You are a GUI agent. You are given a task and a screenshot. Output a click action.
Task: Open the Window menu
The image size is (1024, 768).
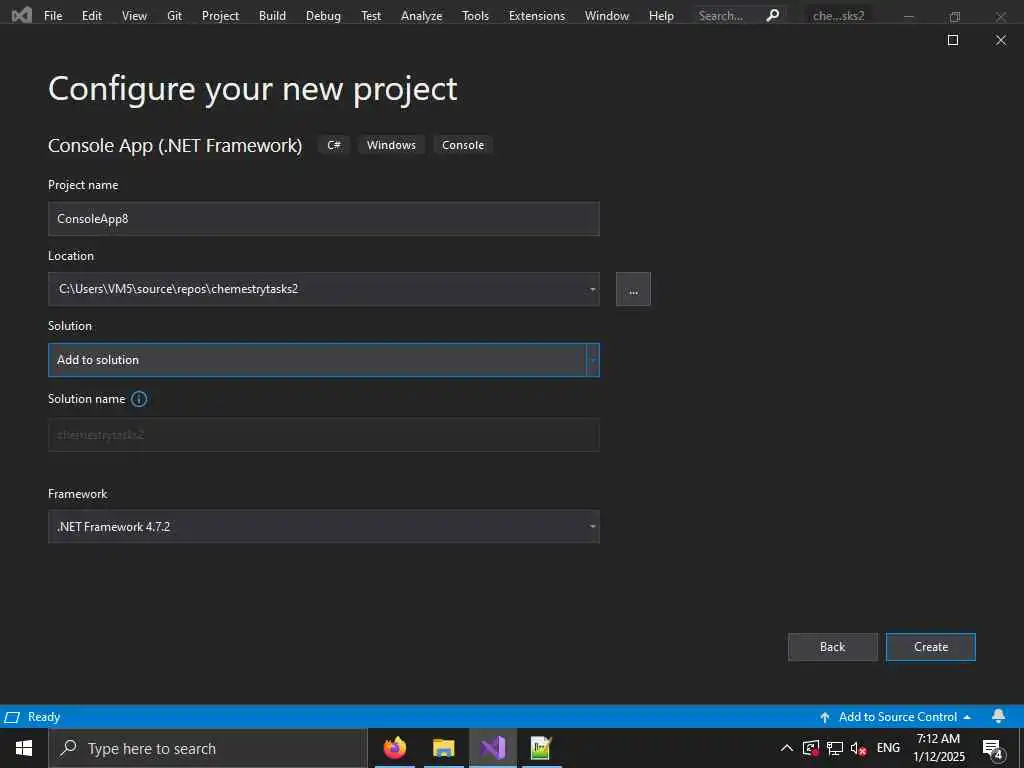click(x=607, y=16)
